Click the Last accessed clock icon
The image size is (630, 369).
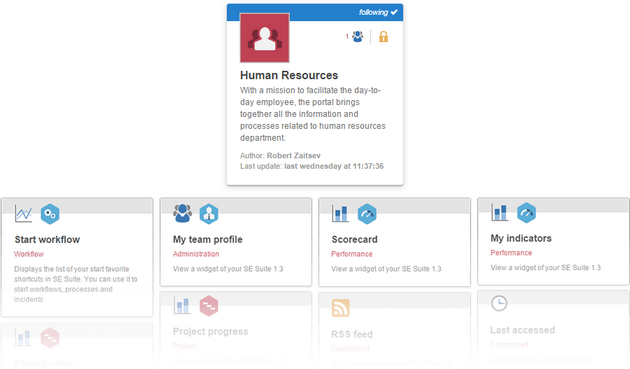coord(499,303)
